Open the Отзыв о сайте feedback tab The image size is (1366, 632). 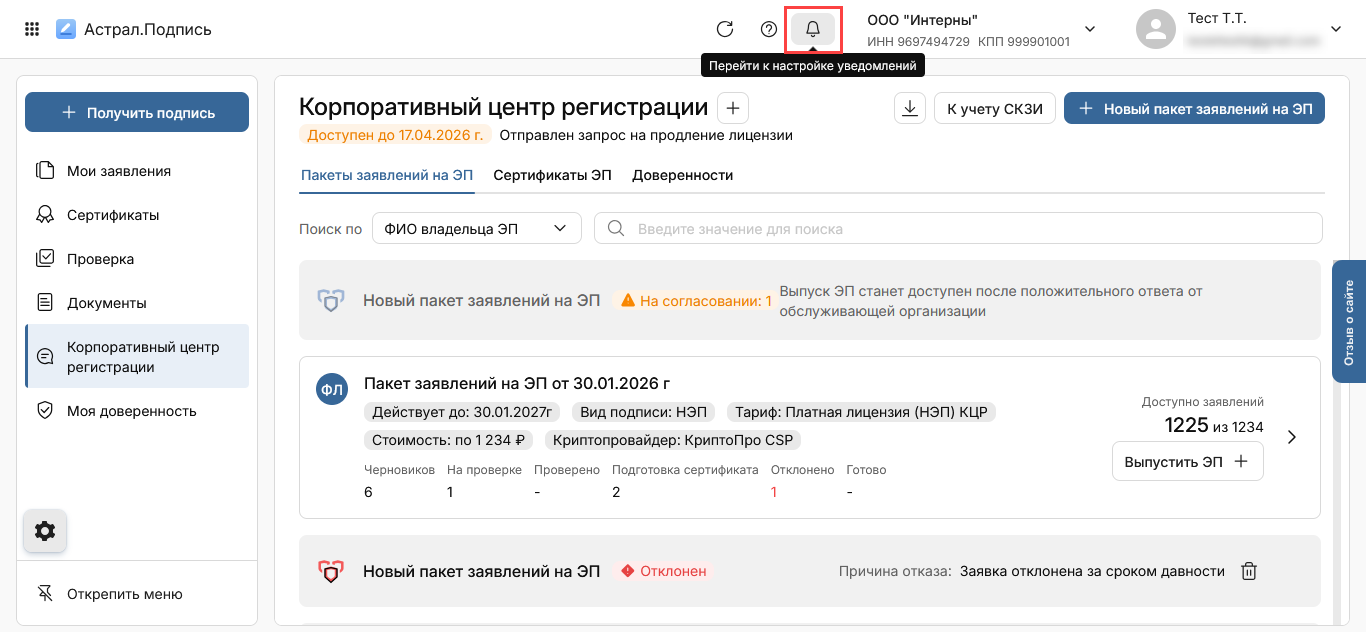(1348, 322)
